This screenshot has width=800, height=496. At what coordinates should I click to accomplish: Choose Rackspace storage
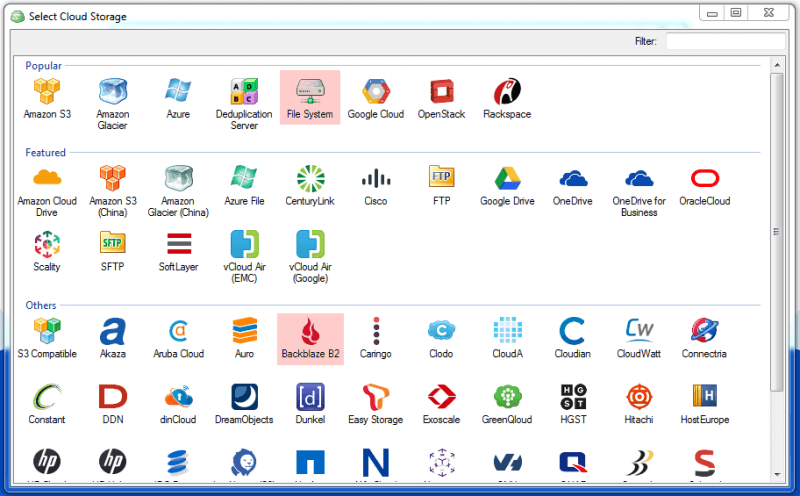(507, 98)
